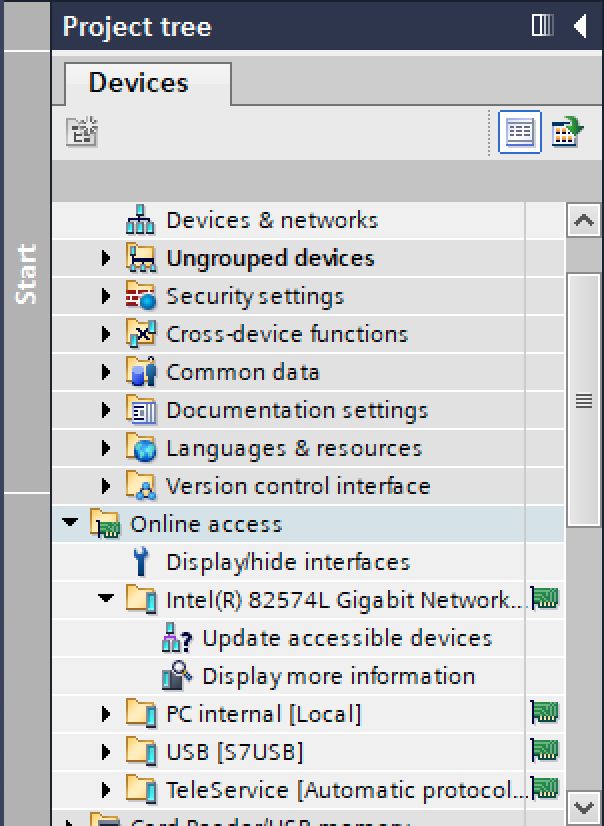Expand the USB [S7USB] node
Viewport: 604px width, 826px height.
coord(107,752)
